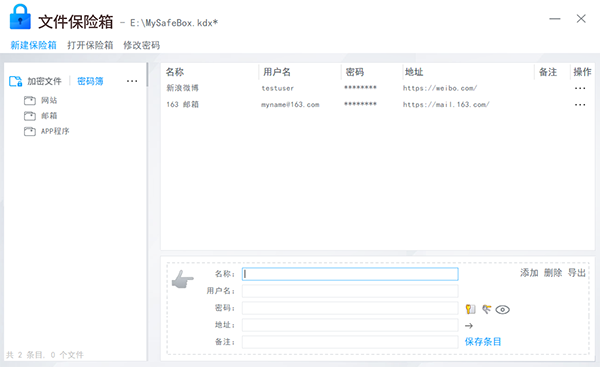
Task: Click the arrow to open address
Action: (x=469, y=326)
